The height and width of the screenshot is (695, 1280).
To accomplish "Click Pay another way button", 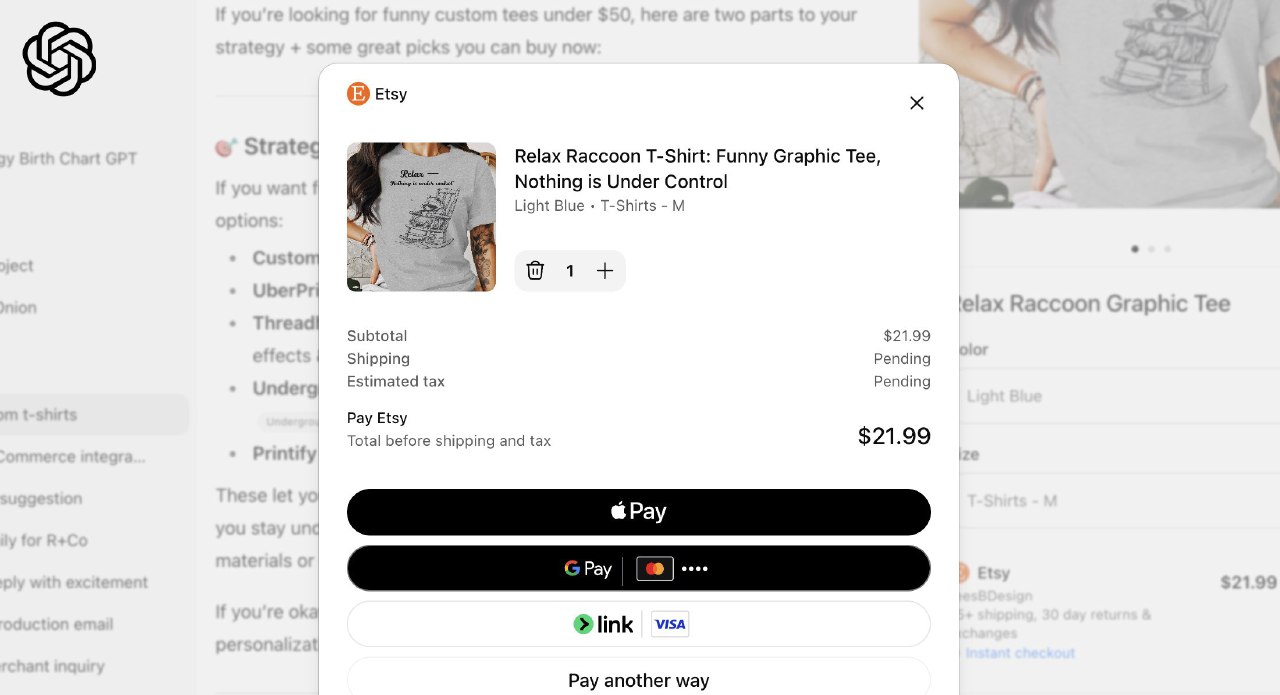I will click(638, 680).
